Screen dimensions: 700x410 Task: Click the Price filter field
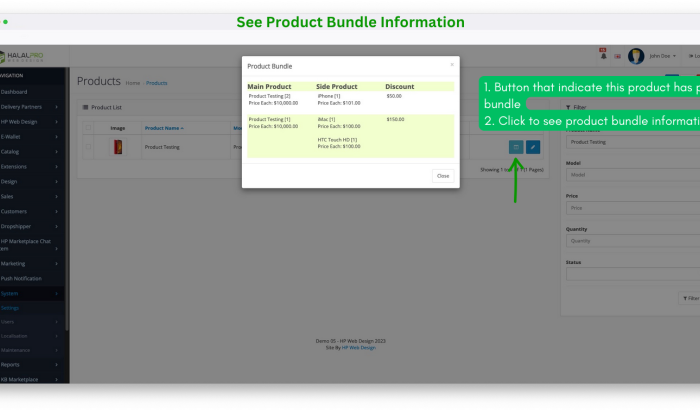(x=633, y=208)
